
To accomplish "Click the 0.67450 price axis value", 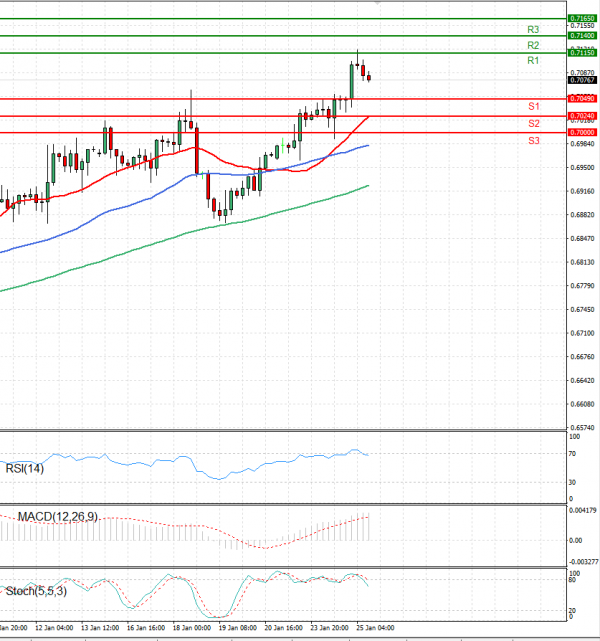I will click(x=582, y=309).
